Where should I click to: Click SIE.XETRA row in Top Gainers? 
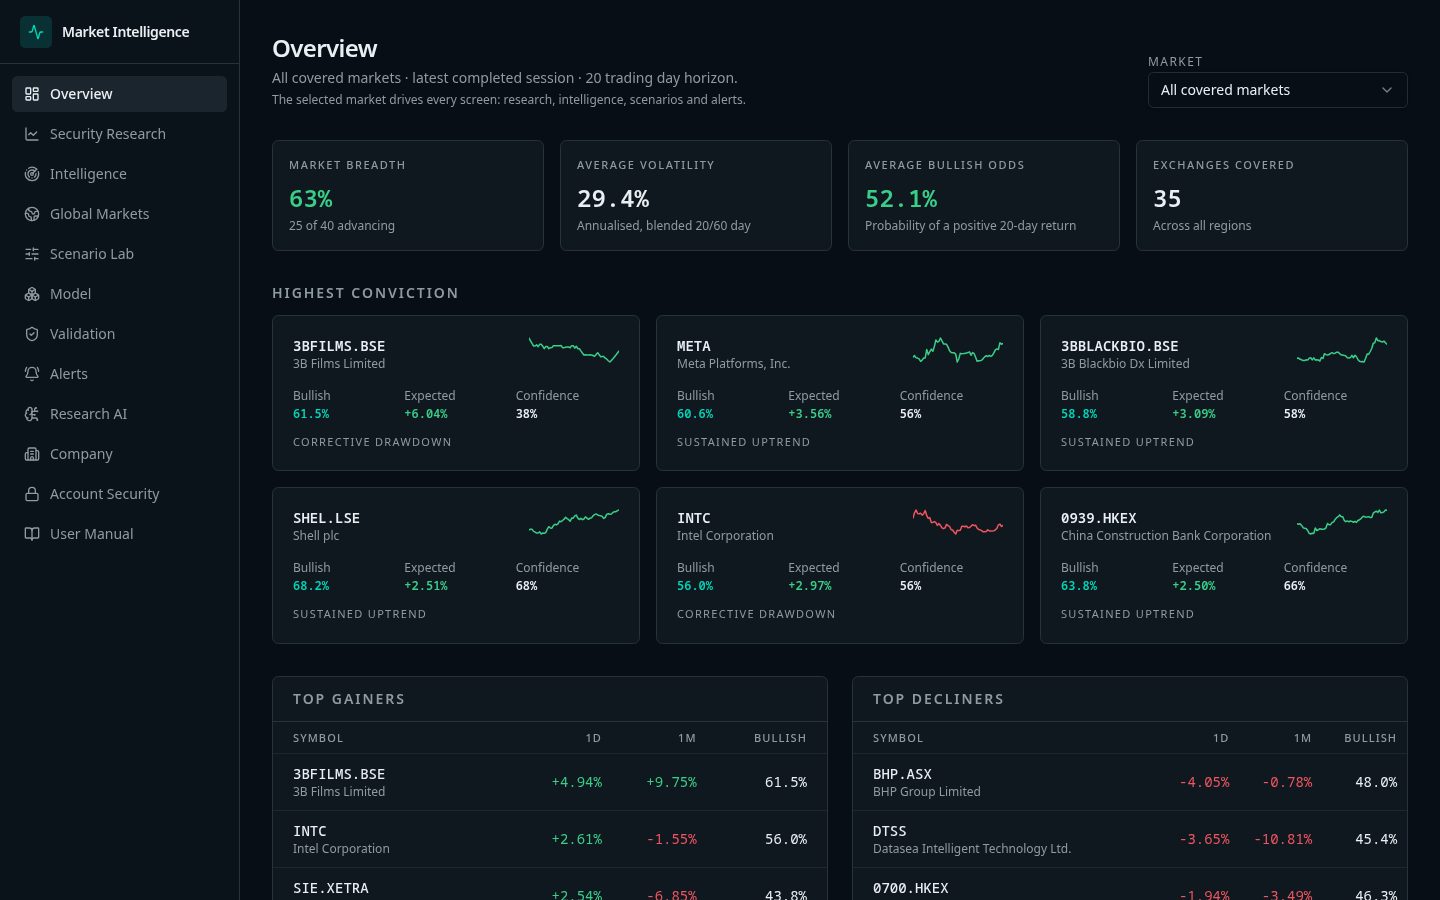tap(550, 886)
